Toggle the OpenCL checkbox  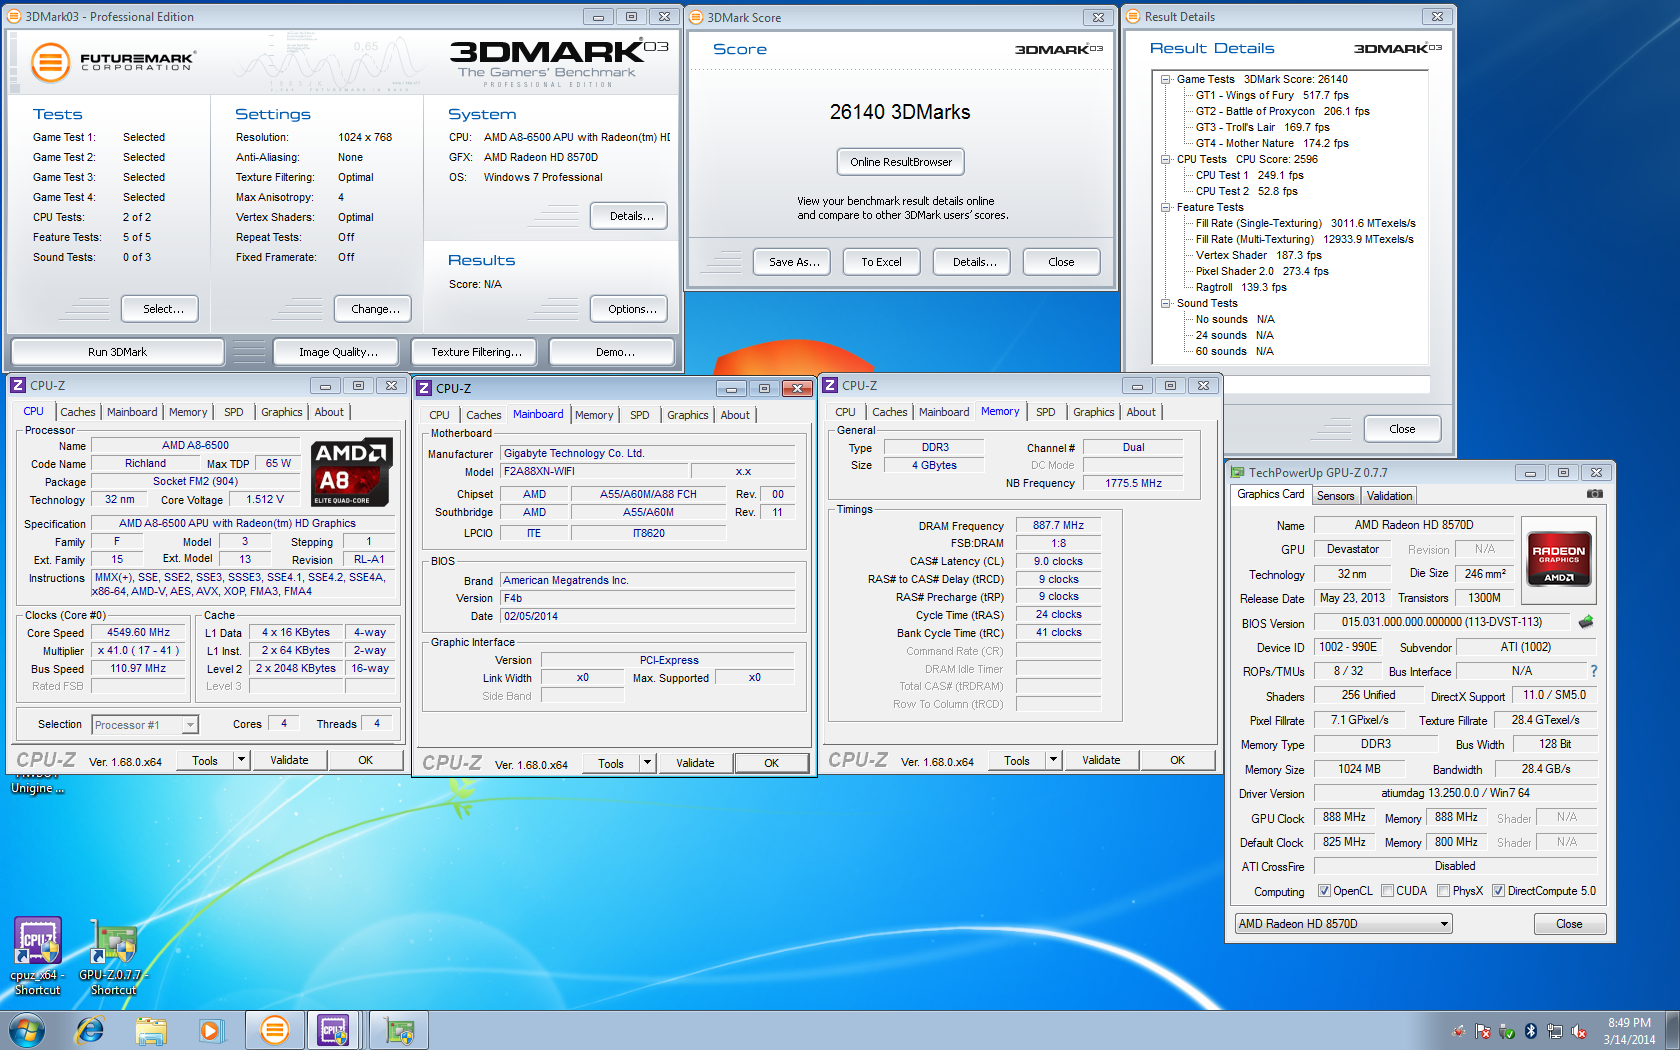pyautogui.click(x=1324, y=891)
